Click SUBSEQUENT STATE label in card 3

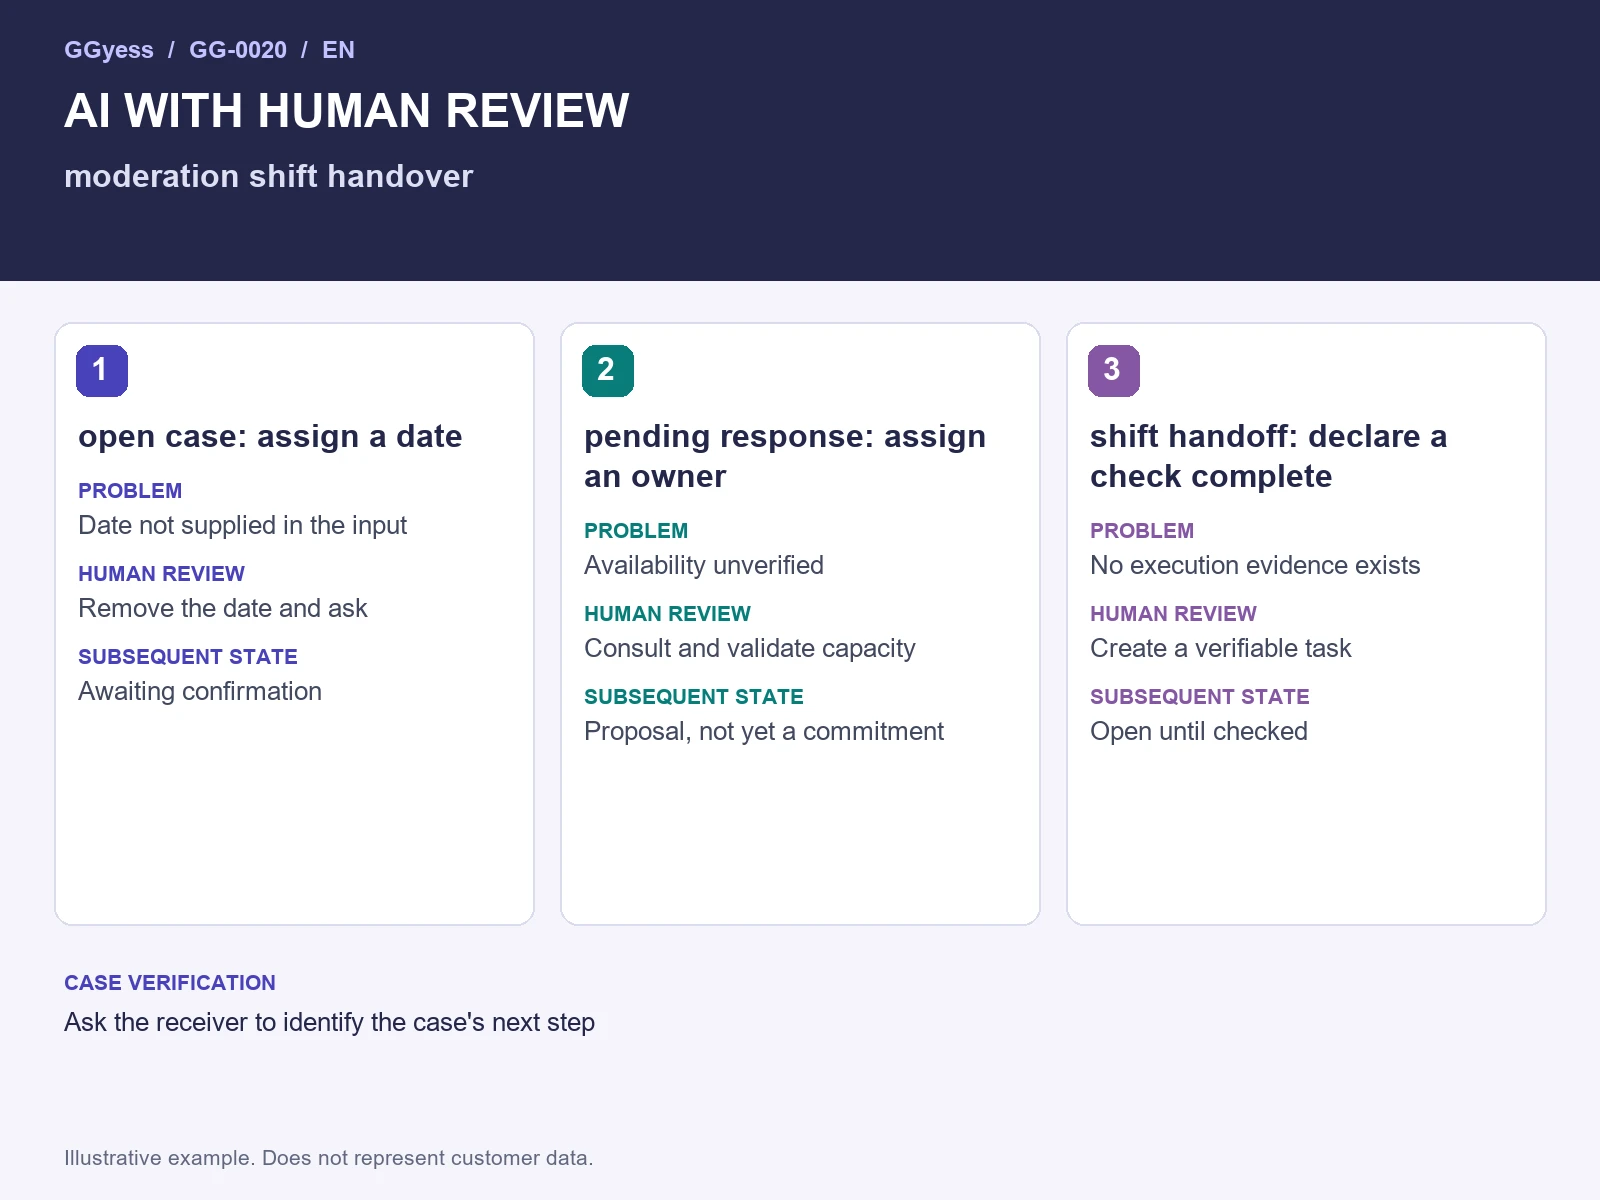coord(1200,697)
